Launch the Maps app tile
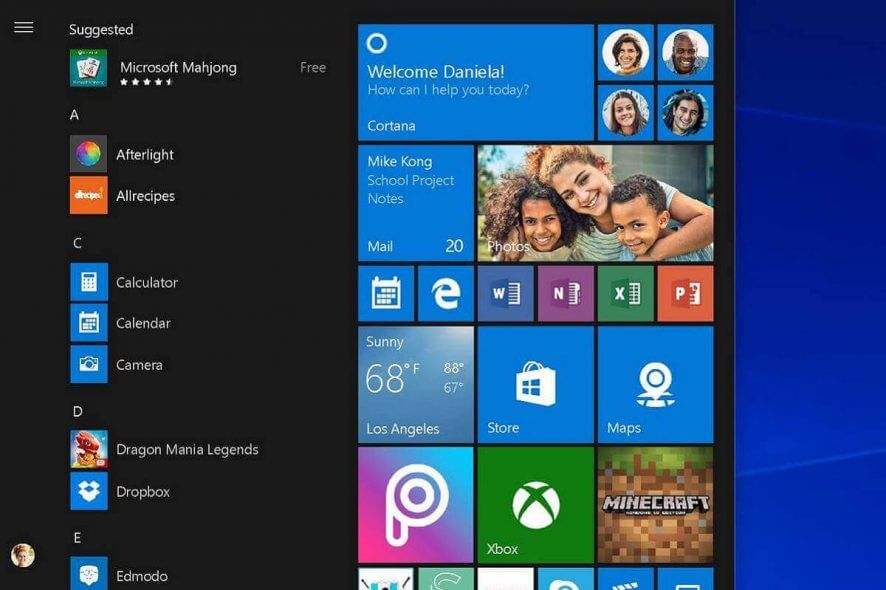 tap(655, 384)
